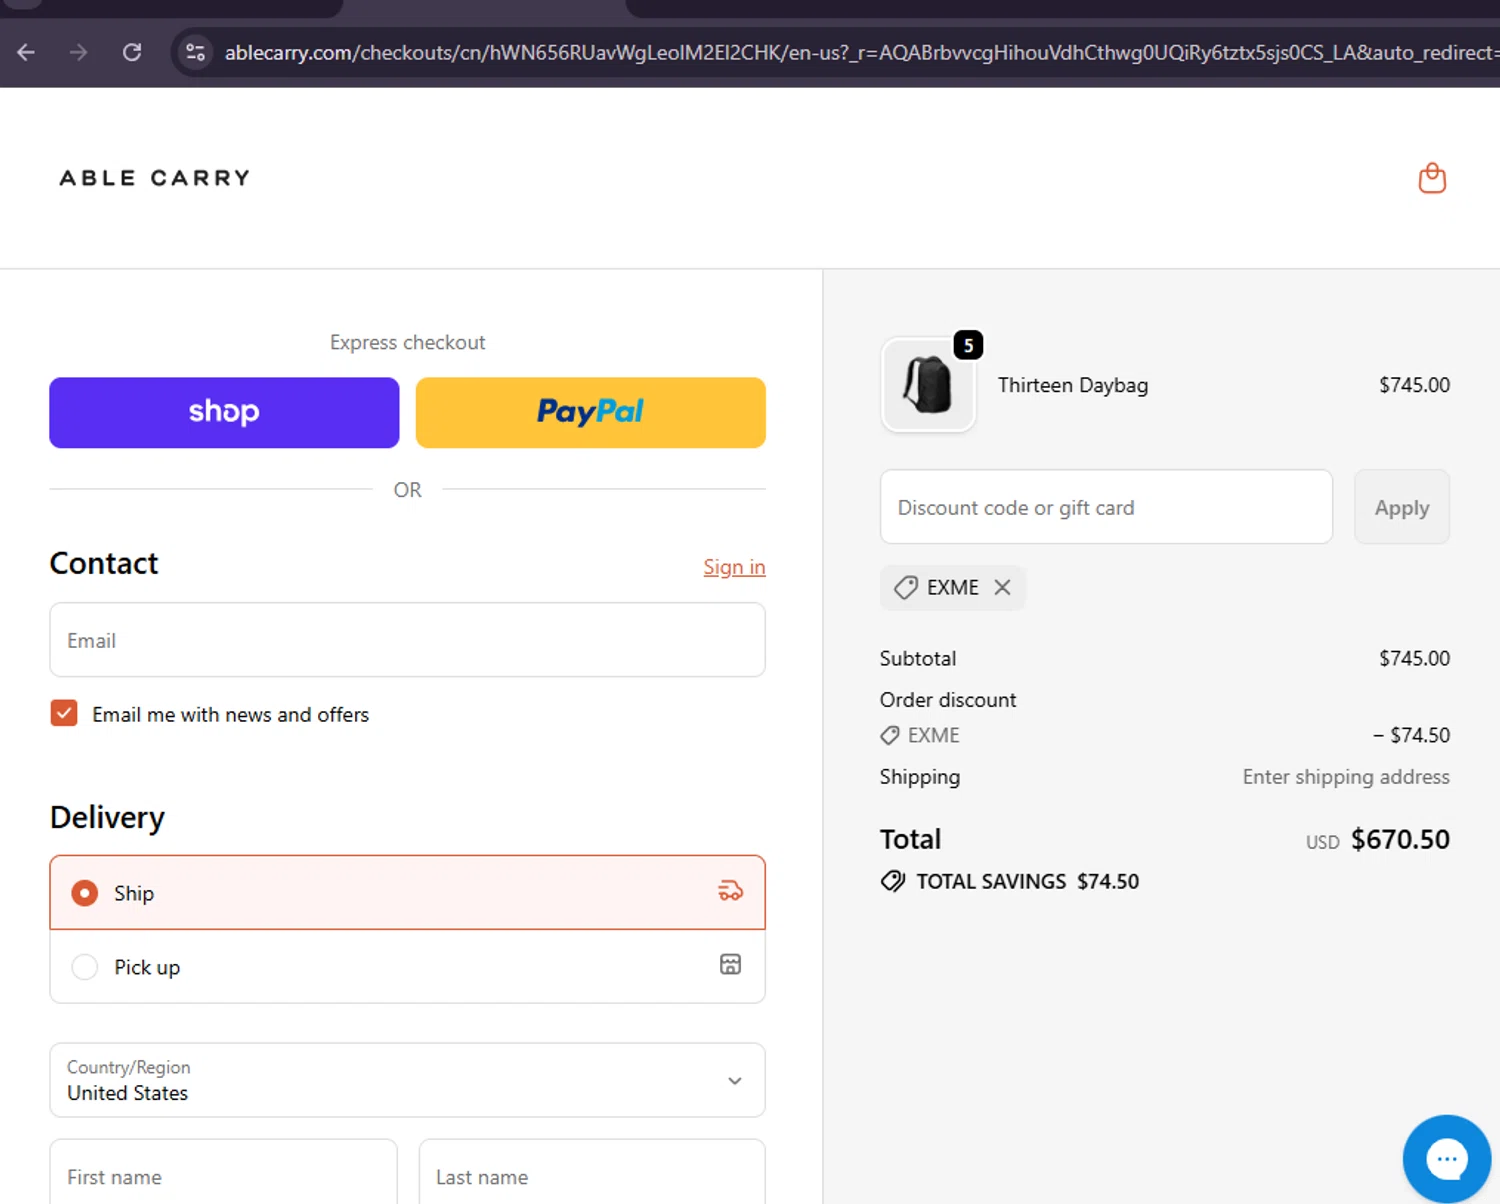The image size is (1500, 1204).
Task: Click the Able Carry logo
Action: 155,178
